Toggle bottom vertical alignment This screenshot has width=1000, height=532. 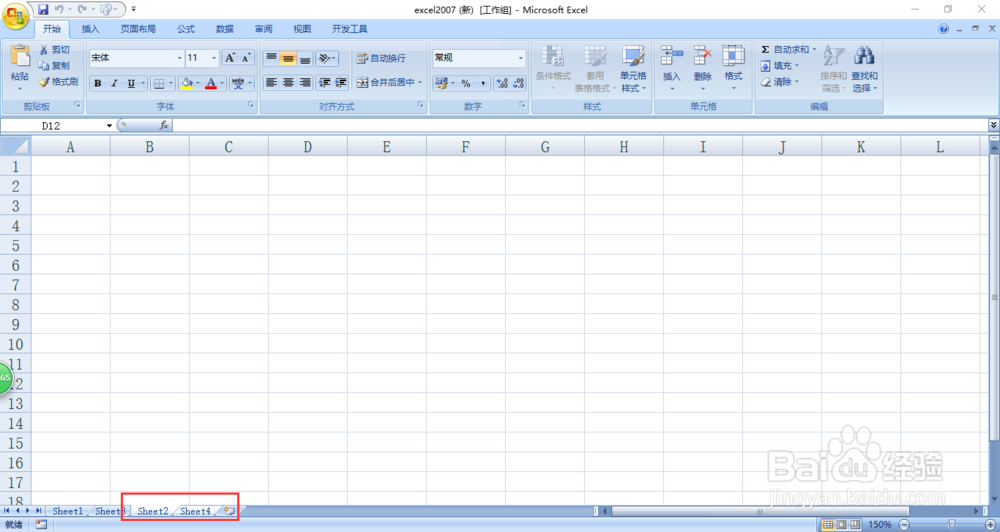(x=305, y=58)
